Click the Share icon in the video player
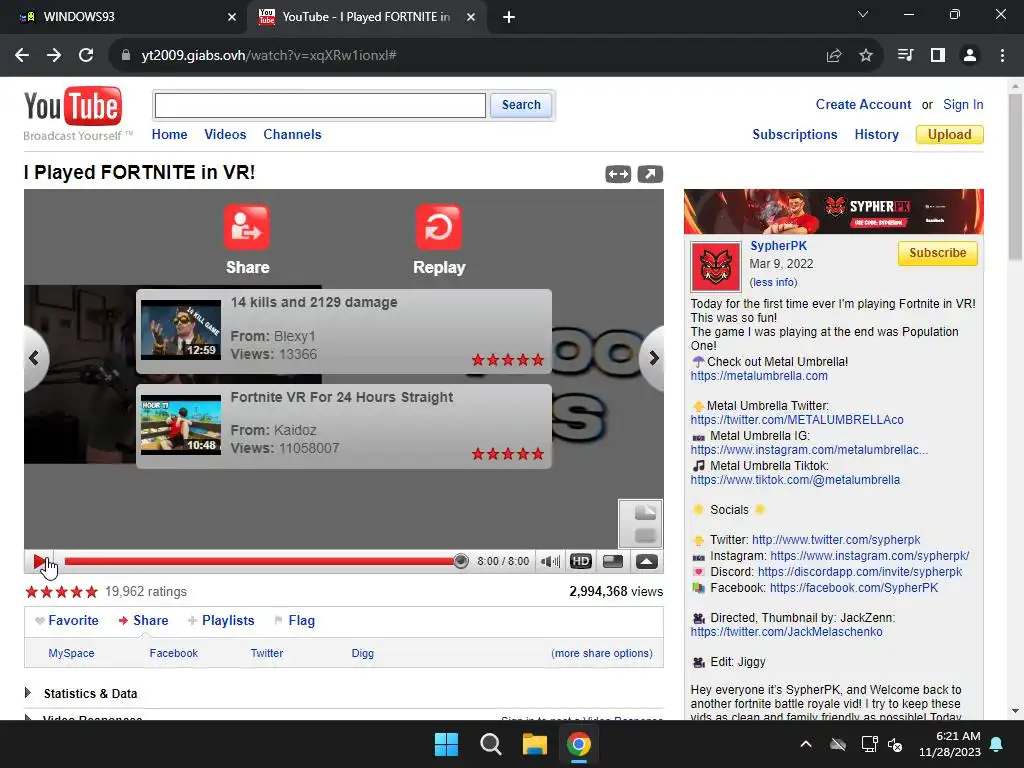 tap(247, 227)
